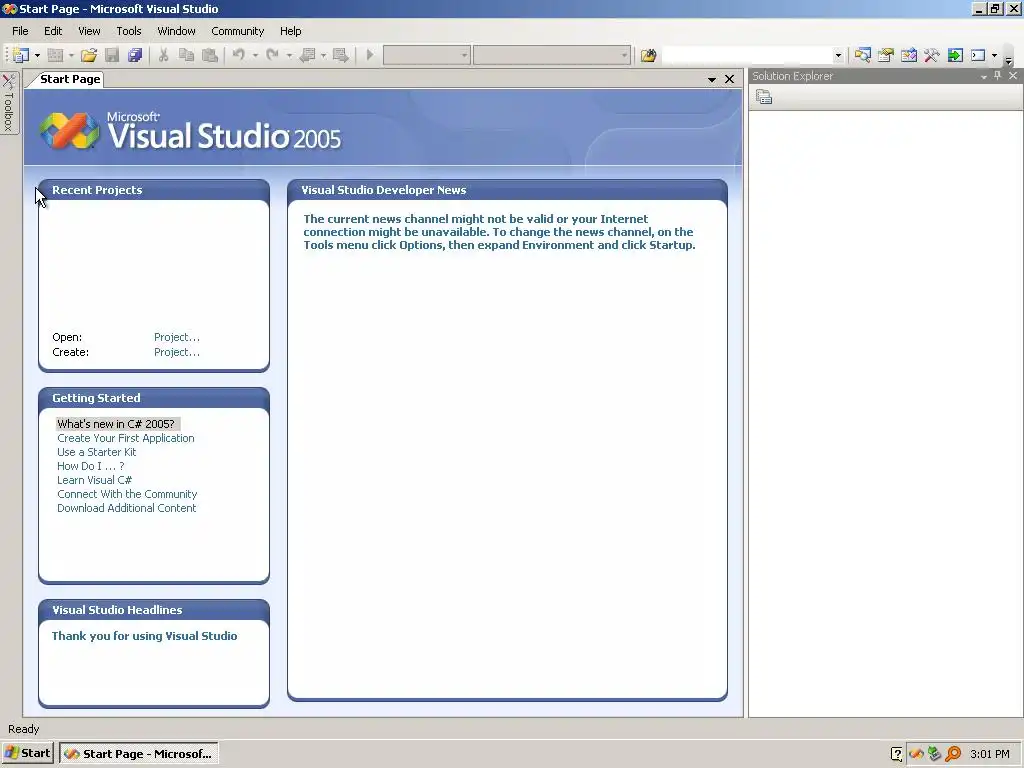The image size is (1024, 768).
Task: Open the active files dropdown arrow
Action: pos(712,80)
